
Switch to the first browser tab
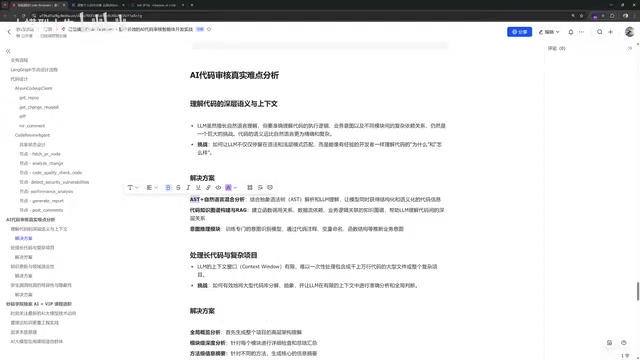pyautogui.click(x=39, y=5)
